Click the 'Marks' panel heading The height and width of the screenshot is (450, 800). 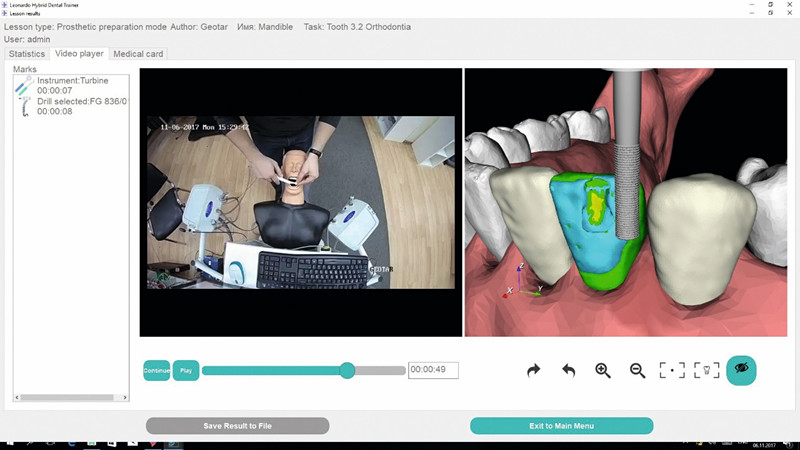click(24, 69)
